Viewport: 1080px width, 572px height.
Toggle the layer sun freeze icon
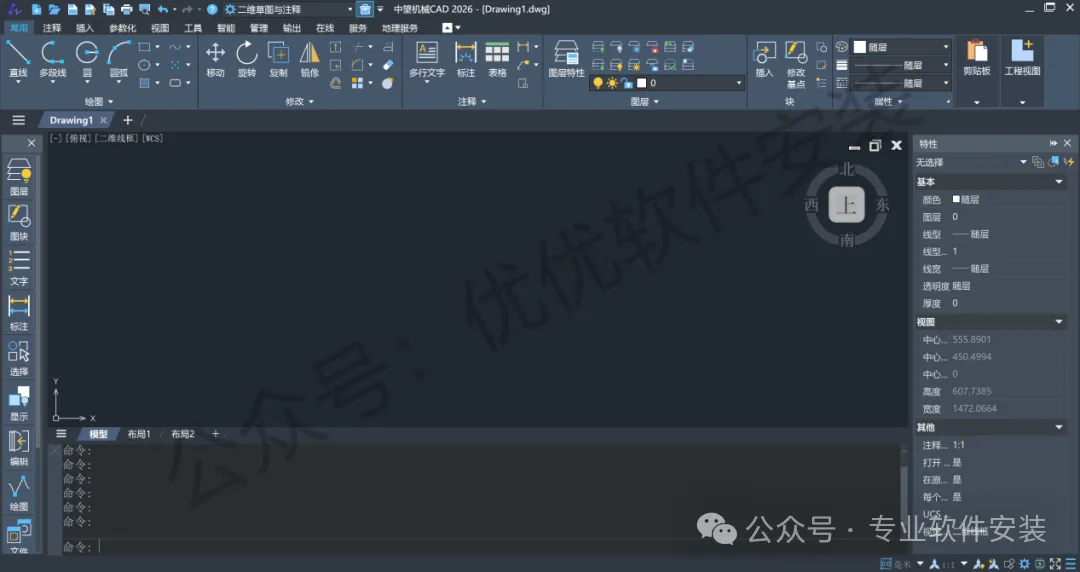pyautogui.click(x=612, y=83)
